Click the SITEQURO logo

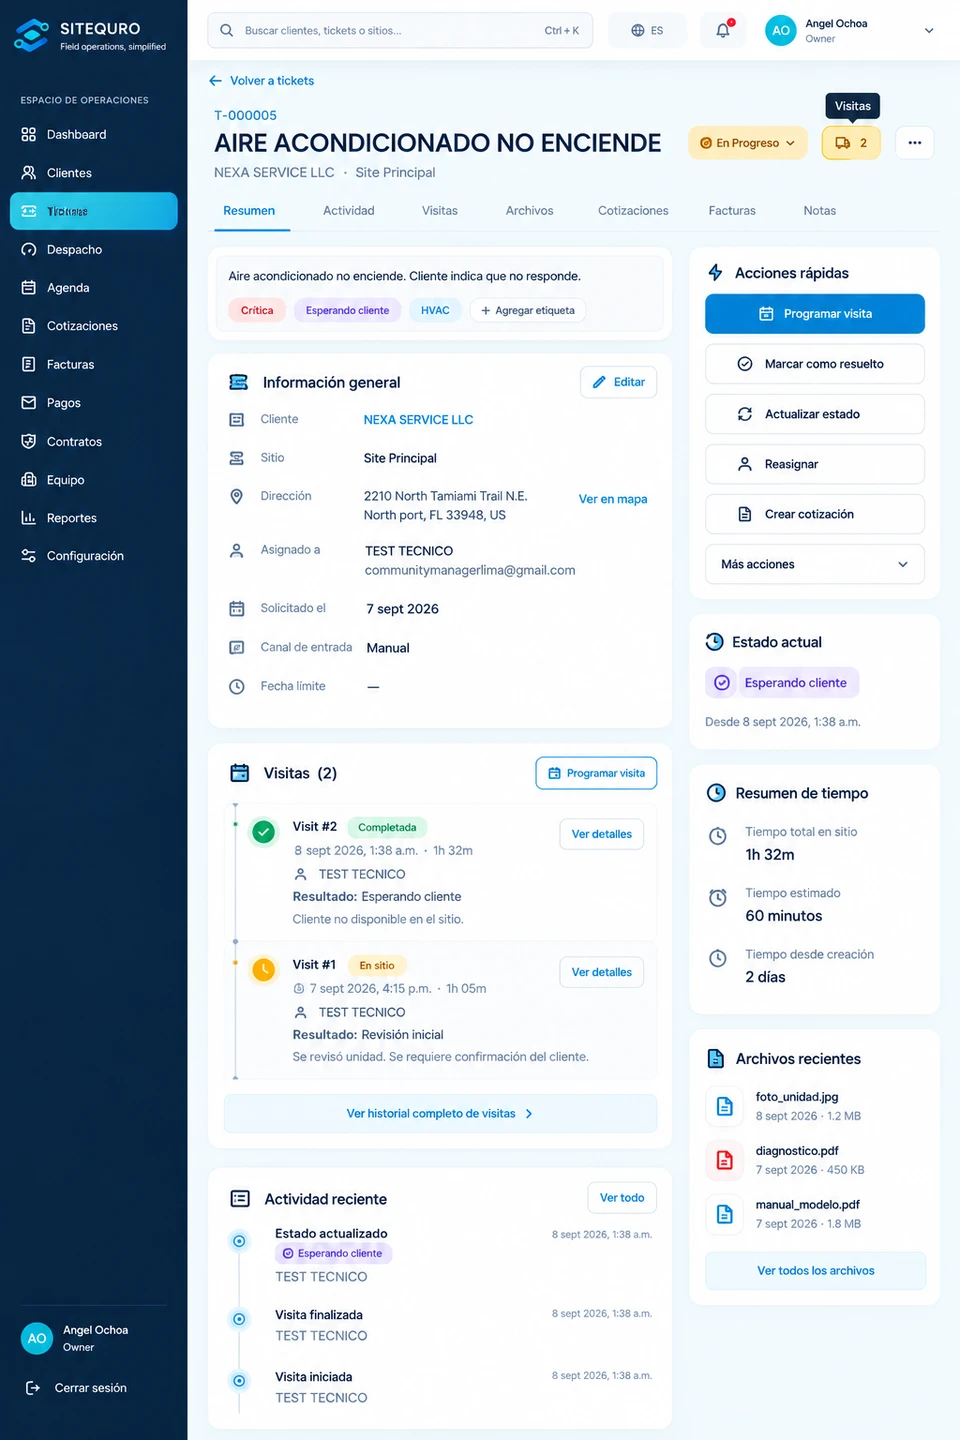90,36
